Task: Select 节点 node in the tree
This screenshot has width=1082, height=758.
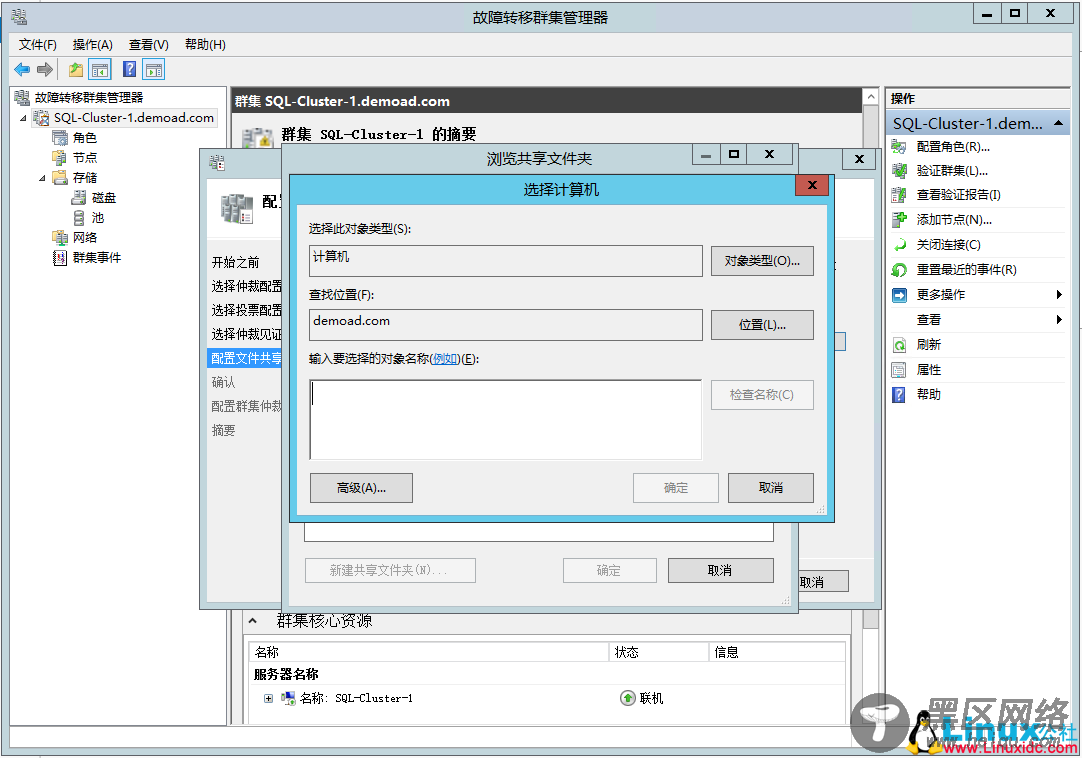Action: click(85, 158)
